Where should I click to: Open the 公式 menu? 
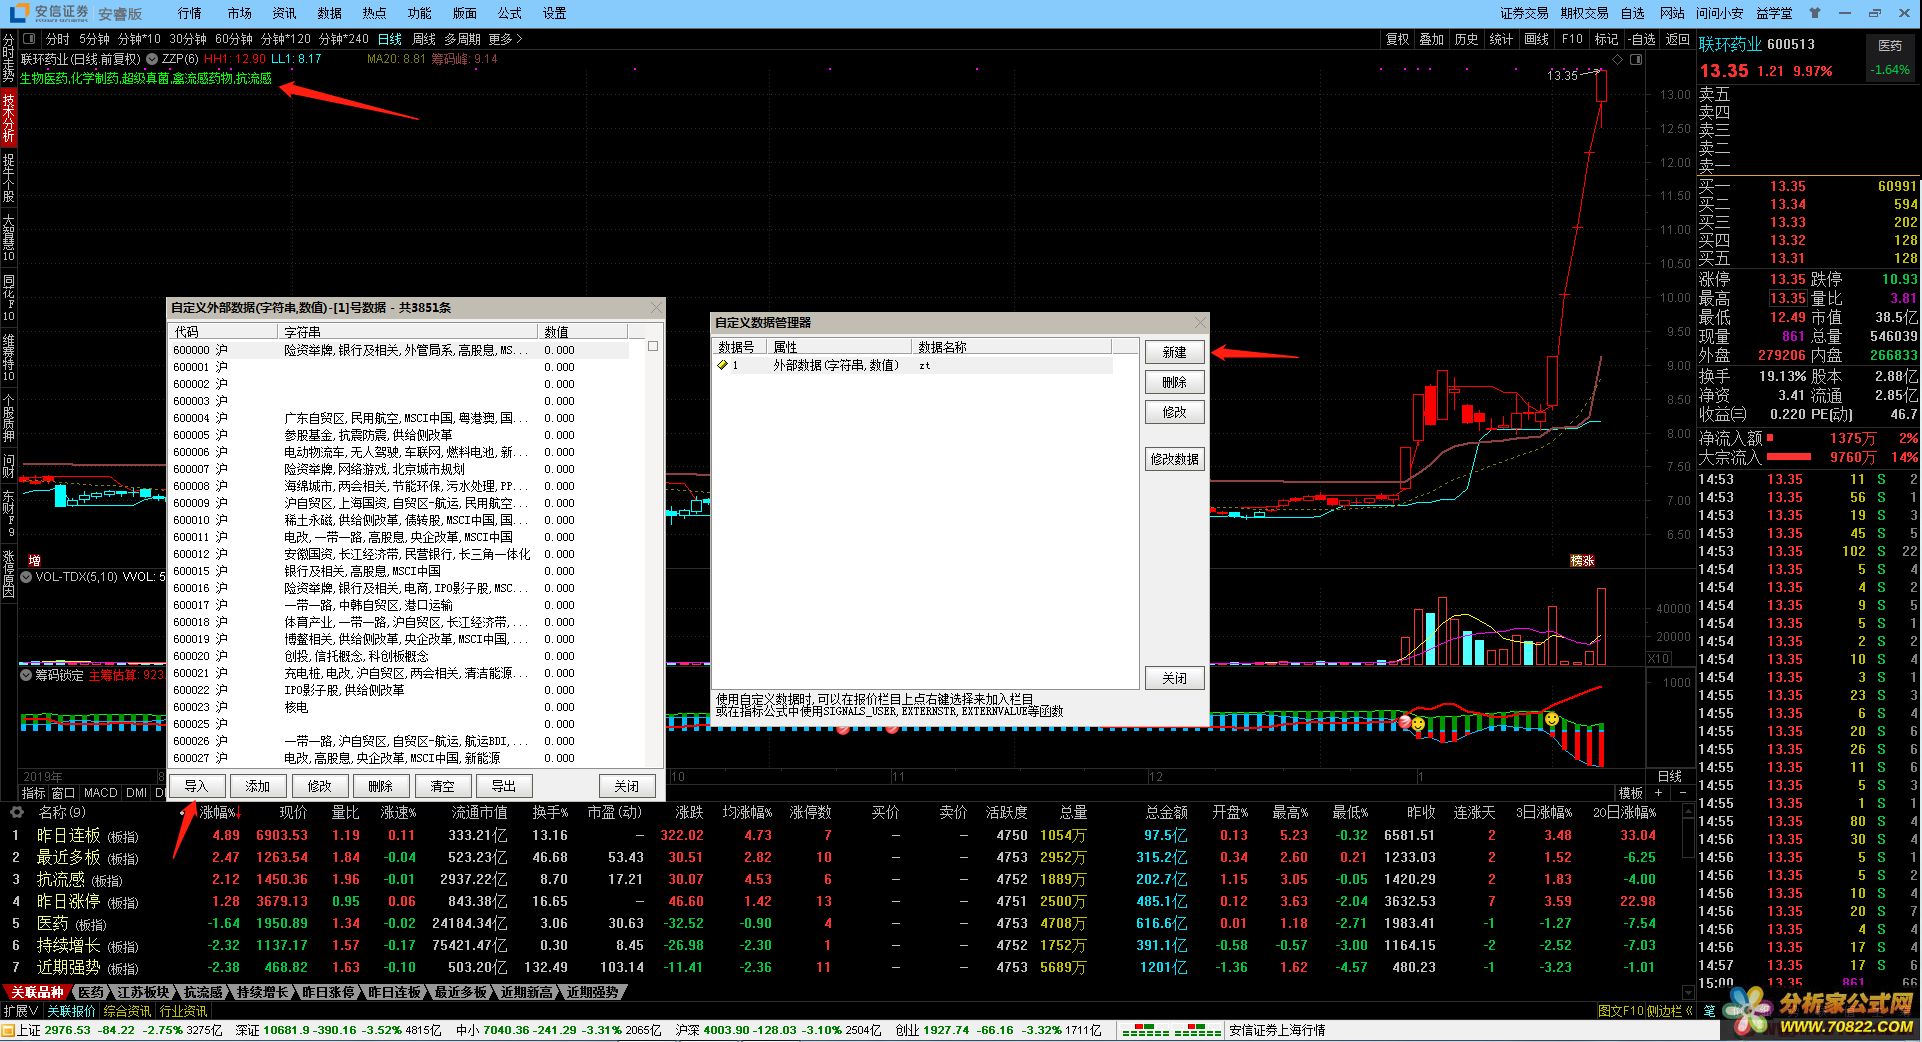(x=509, y=13)
